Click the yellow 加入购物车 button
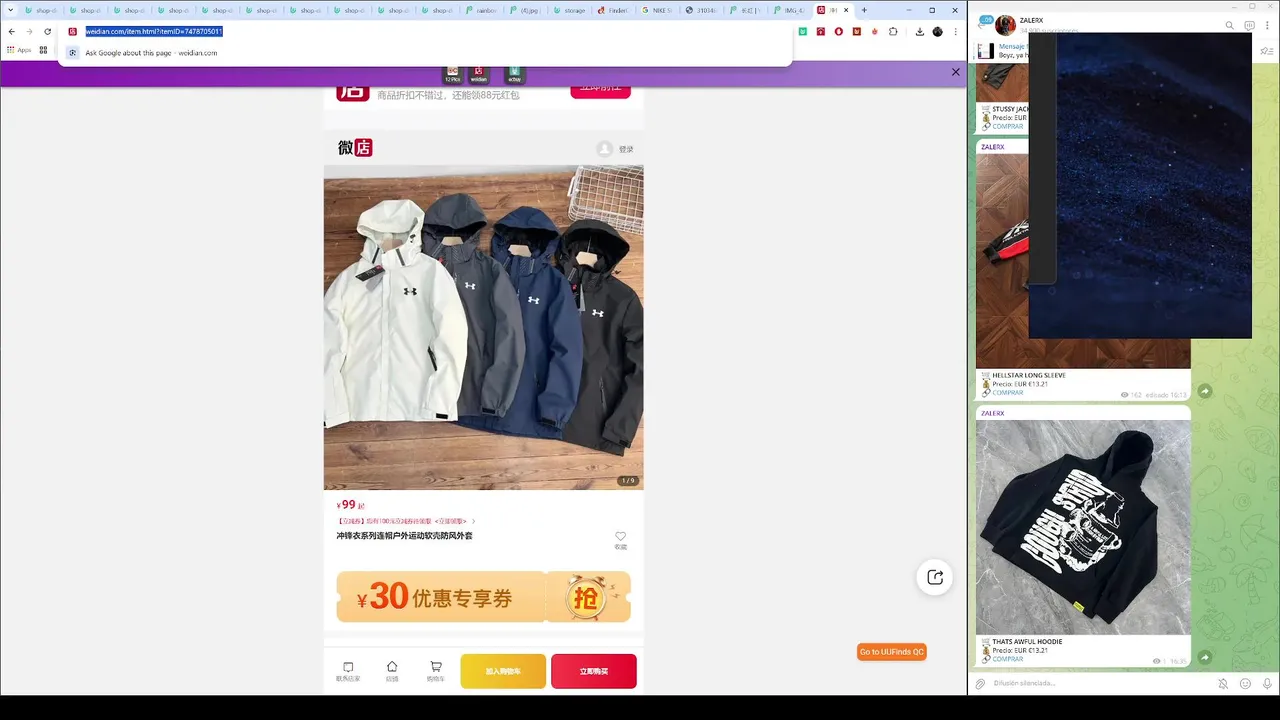 tap(503, 671)
